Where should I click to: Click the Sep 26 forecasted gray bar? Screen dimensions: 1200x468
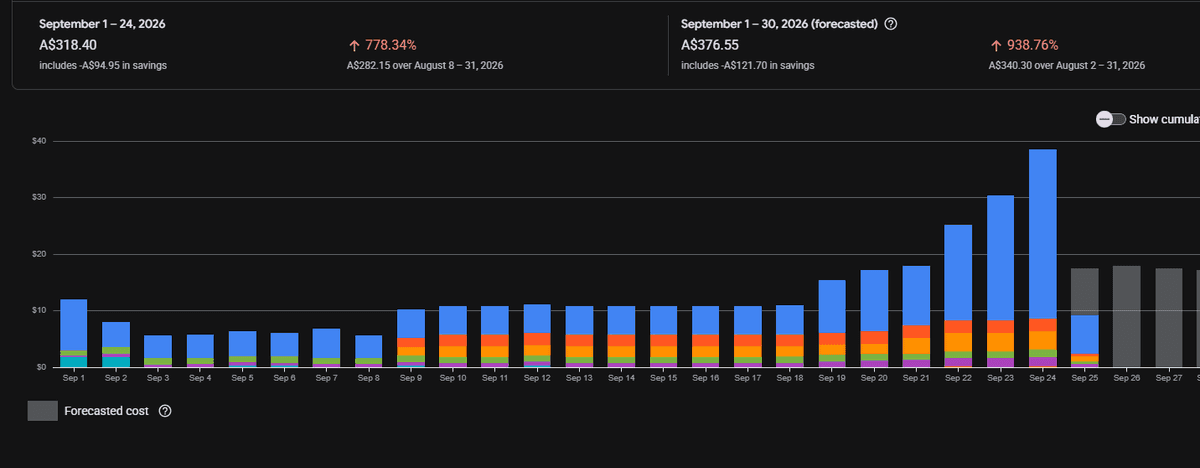(1127, 316)
